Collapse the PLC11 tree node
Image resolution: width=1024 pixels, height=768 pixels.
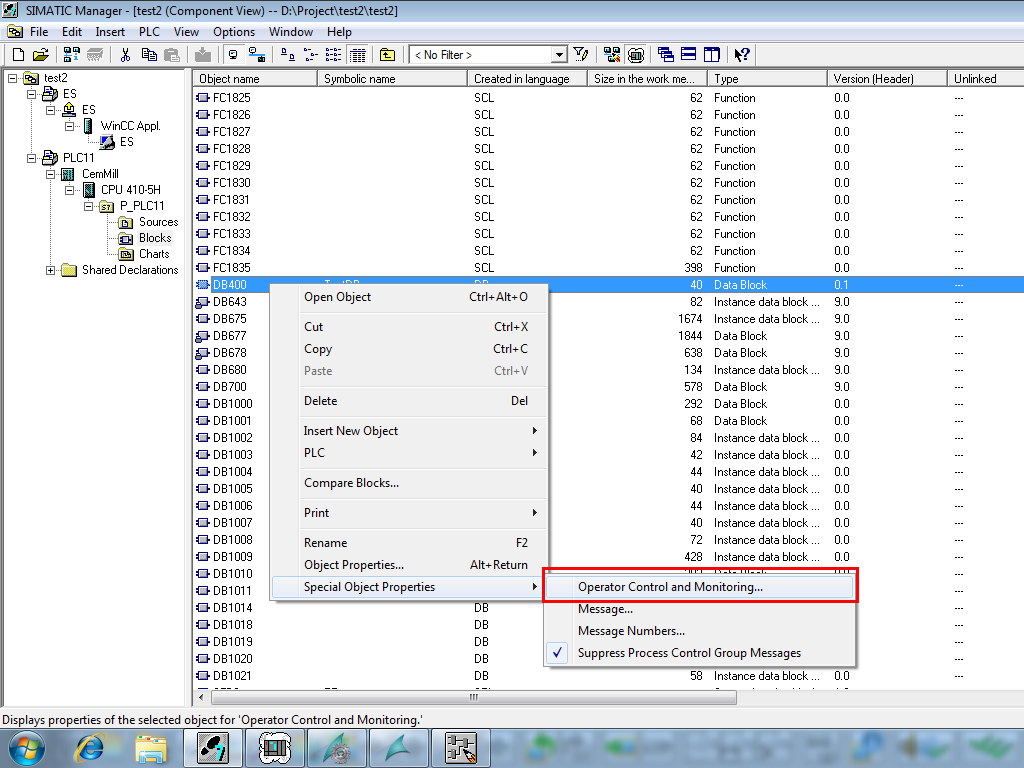(31, 158)
